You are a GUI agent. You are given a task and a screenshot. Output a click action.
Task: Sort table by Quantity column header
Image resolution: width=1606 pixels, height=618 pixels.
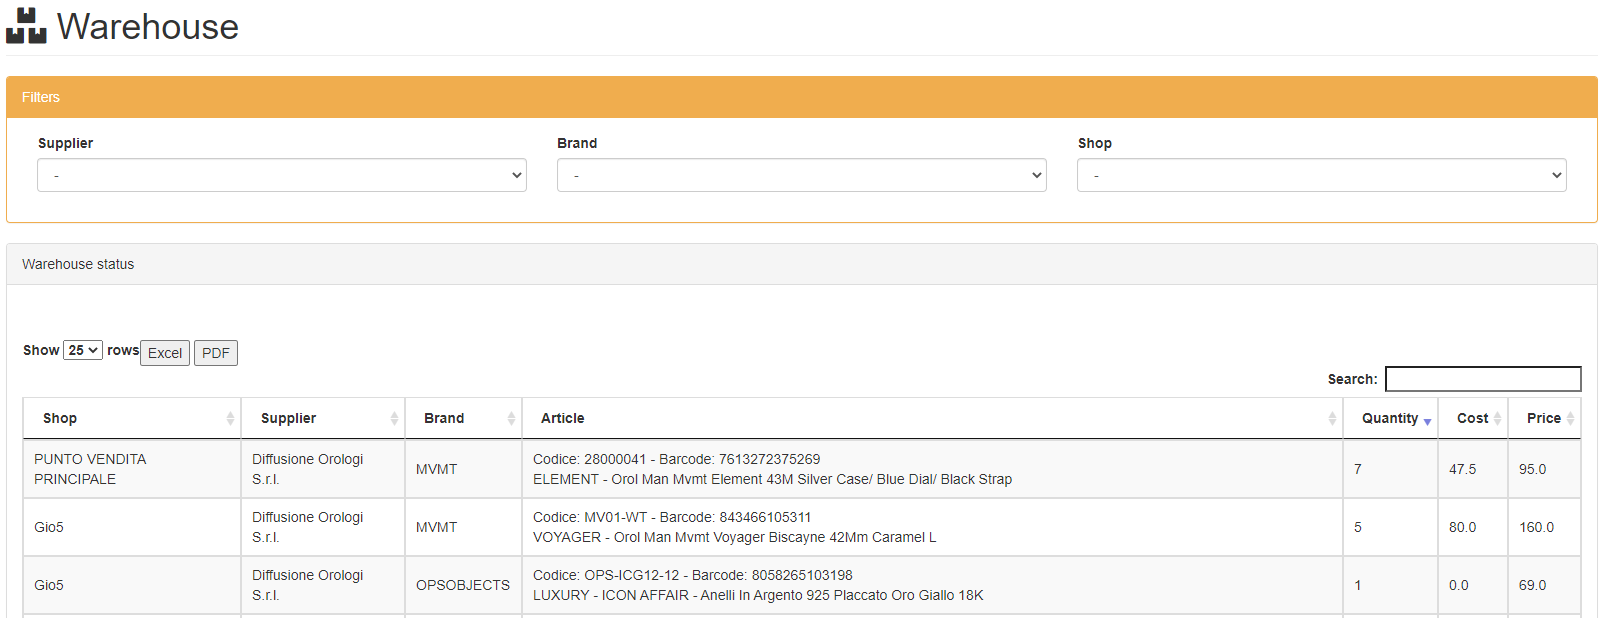(1391, 418)
